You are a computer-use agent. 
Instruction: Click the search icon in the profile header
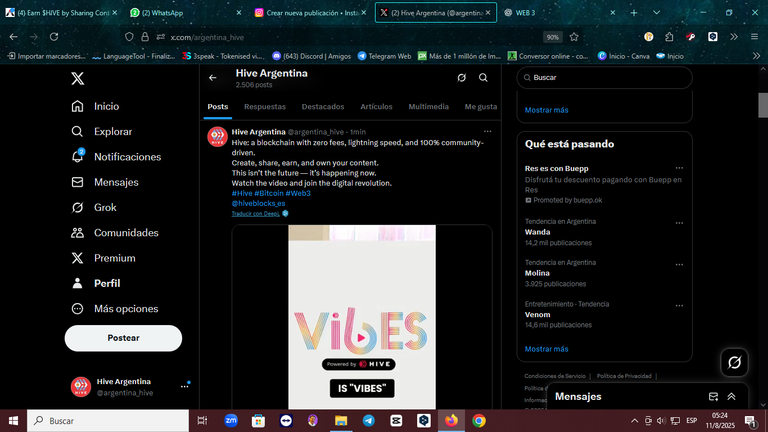pyautogui.click(x=483, y=78)
